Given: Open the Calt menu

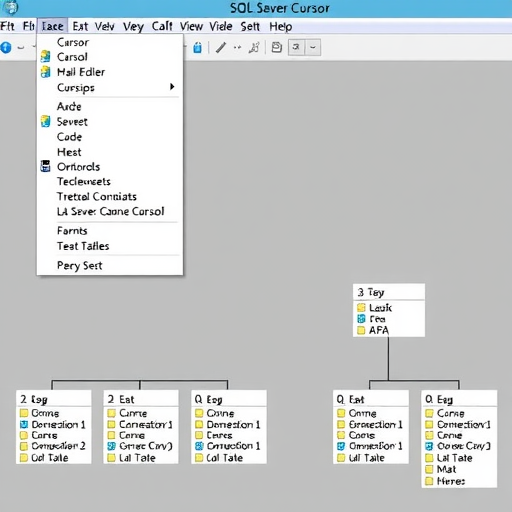Looking at the screenshot, I should coord(162,26).
